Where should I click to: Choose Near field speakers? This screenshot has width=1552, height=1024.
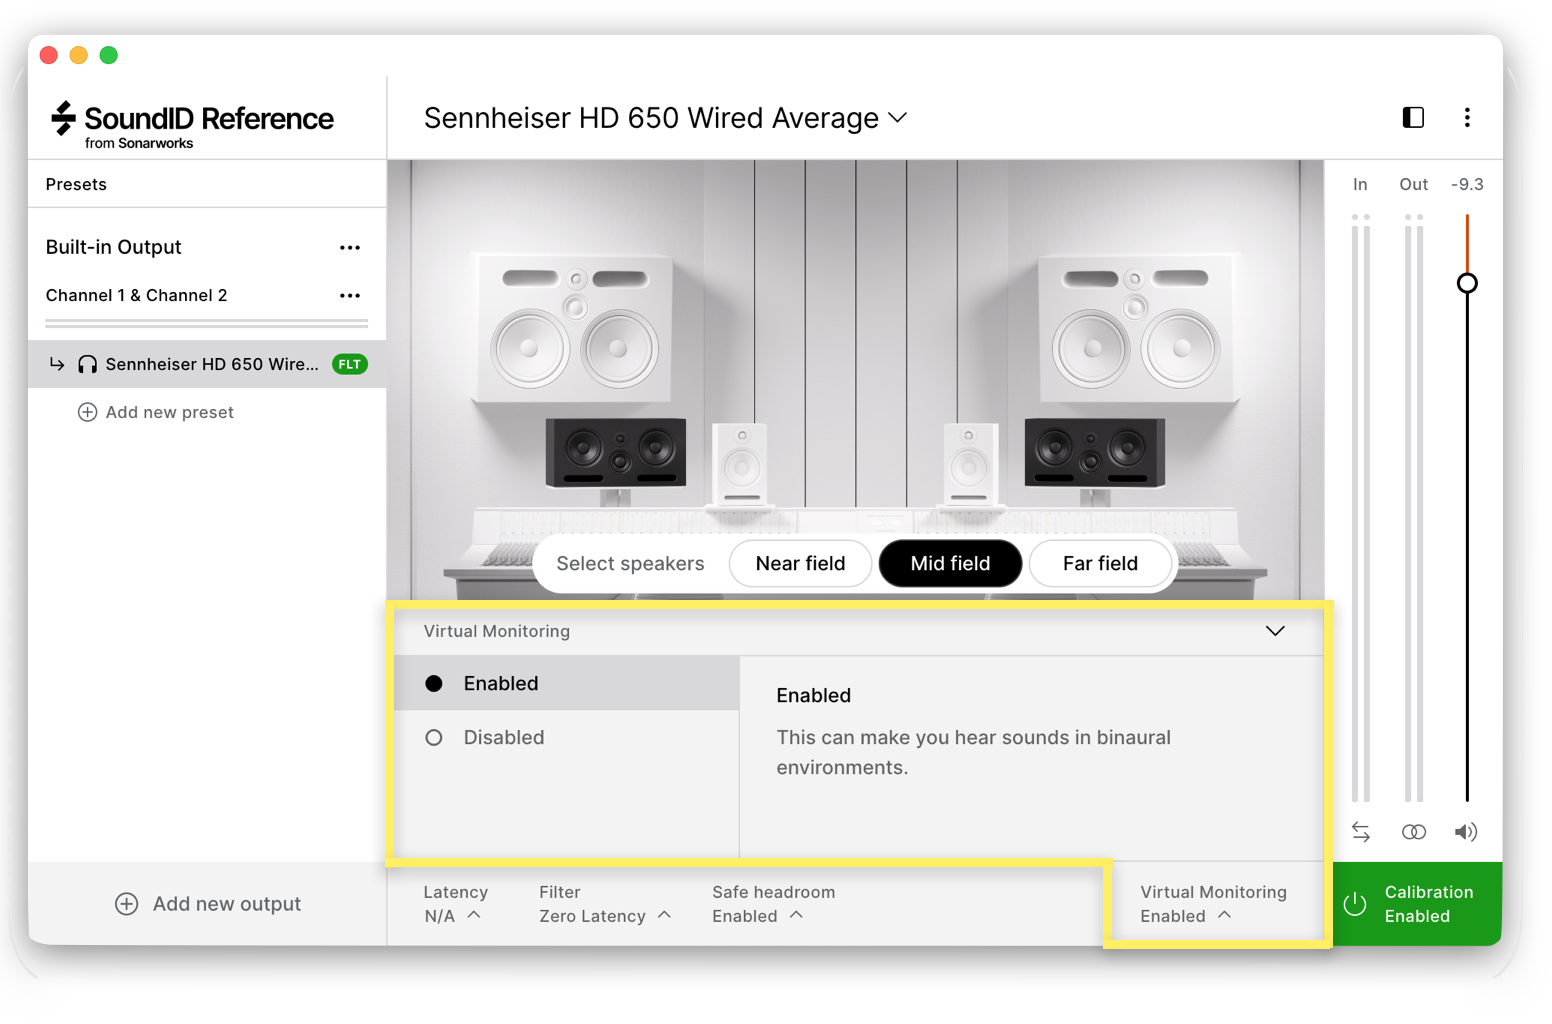point(800,564)
